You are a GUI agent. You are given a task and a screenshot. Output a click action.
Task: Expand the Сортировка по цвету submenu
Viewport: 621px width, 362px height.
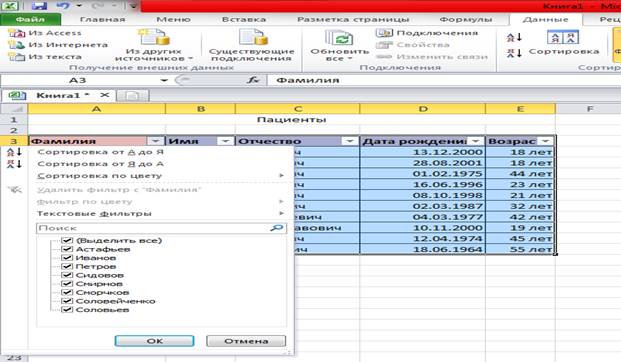(x=282, y=175)
